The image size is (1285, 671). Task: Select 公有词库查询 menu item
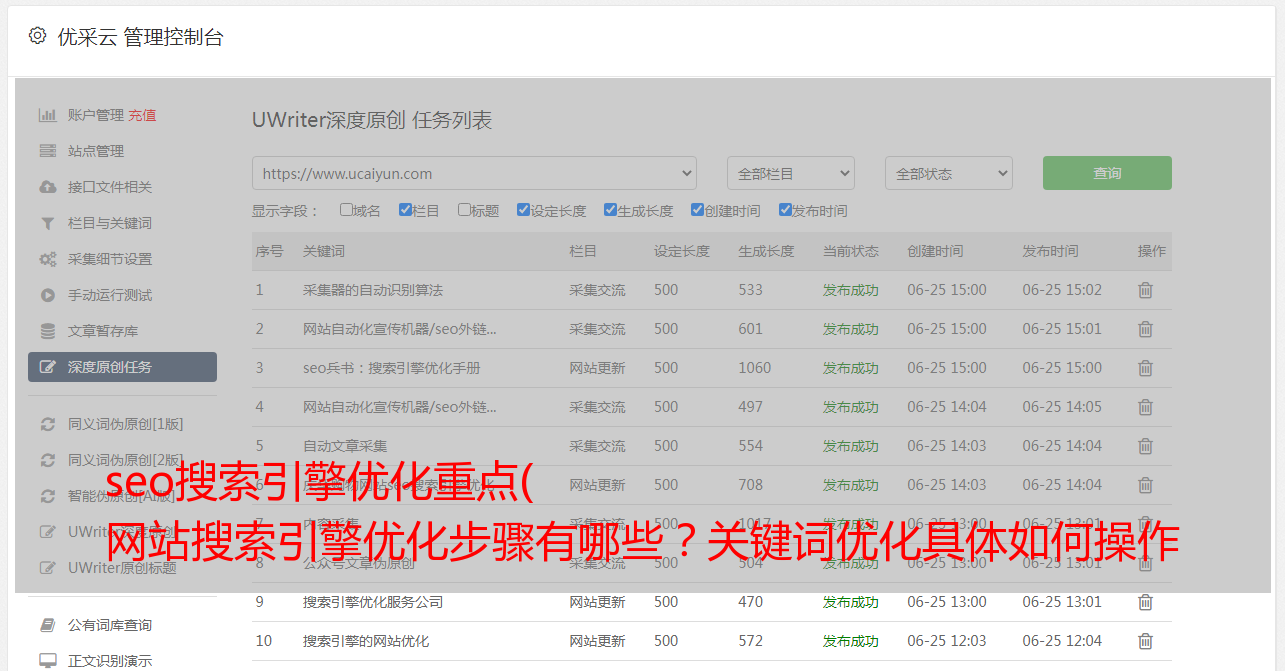coord(110,625)
